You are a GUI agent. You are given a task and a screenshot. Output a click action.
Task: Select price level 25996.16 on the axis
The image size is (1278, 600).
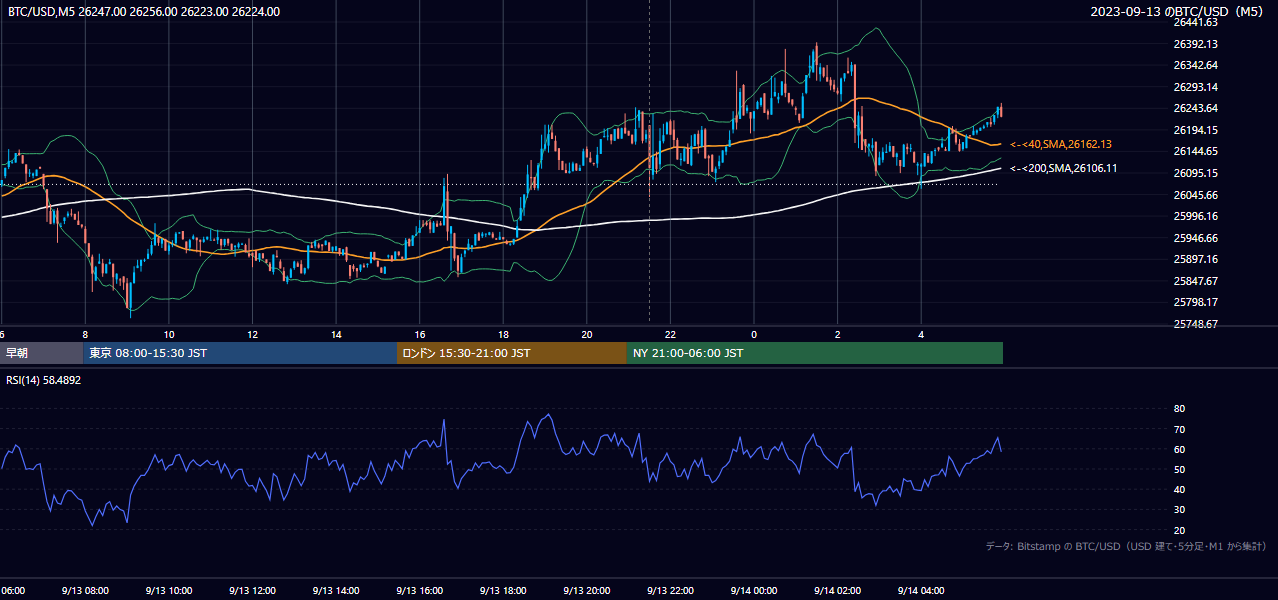point(1195,216)
